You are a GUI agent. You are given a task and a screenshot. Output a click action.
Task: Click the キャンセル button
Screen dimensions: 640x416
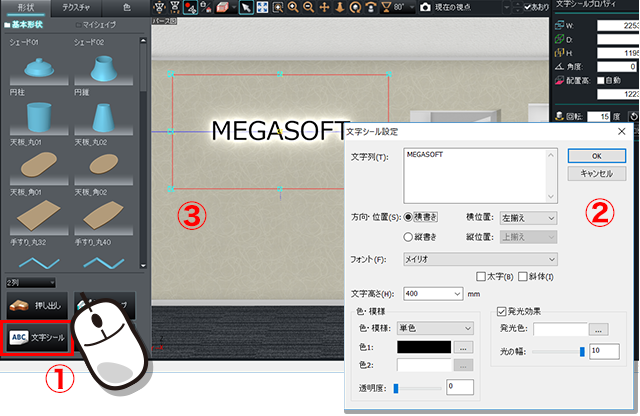pyautogui.click(x=595, y=173)
